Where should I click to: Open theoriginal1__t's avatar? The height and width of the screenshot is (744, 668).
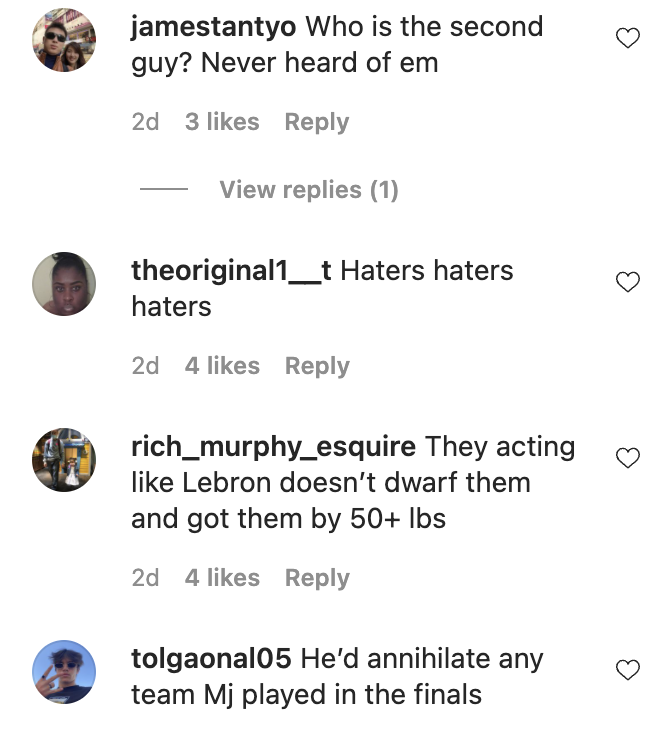[64, 284]
